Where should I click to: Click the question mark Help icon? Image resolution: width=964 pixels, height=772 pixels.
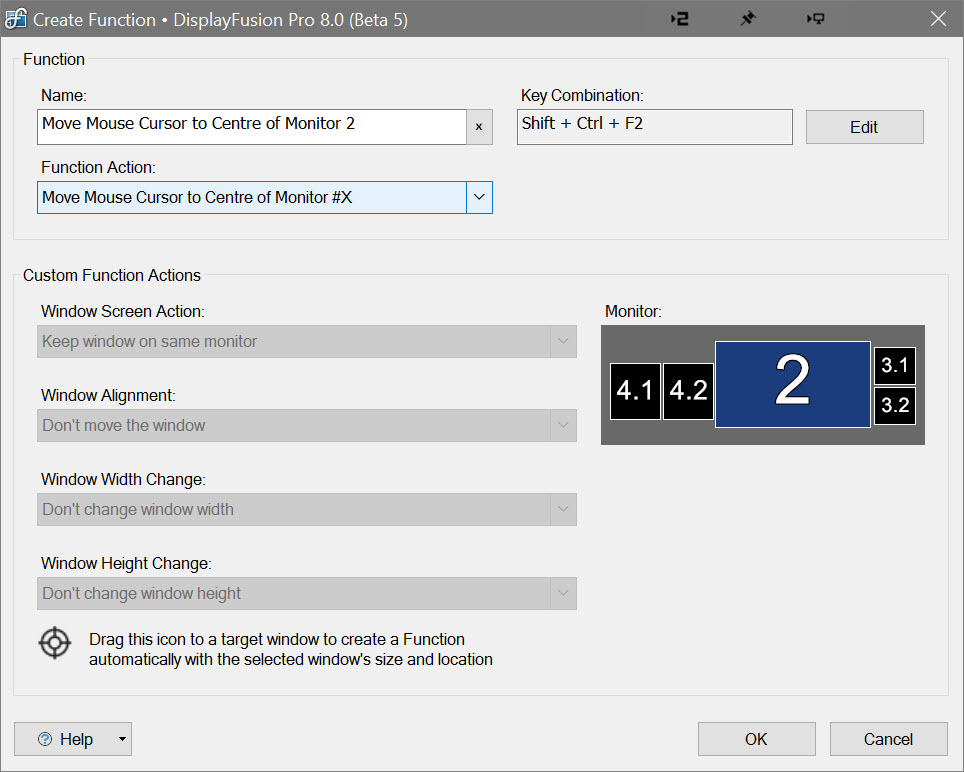[x=44, y=739]
